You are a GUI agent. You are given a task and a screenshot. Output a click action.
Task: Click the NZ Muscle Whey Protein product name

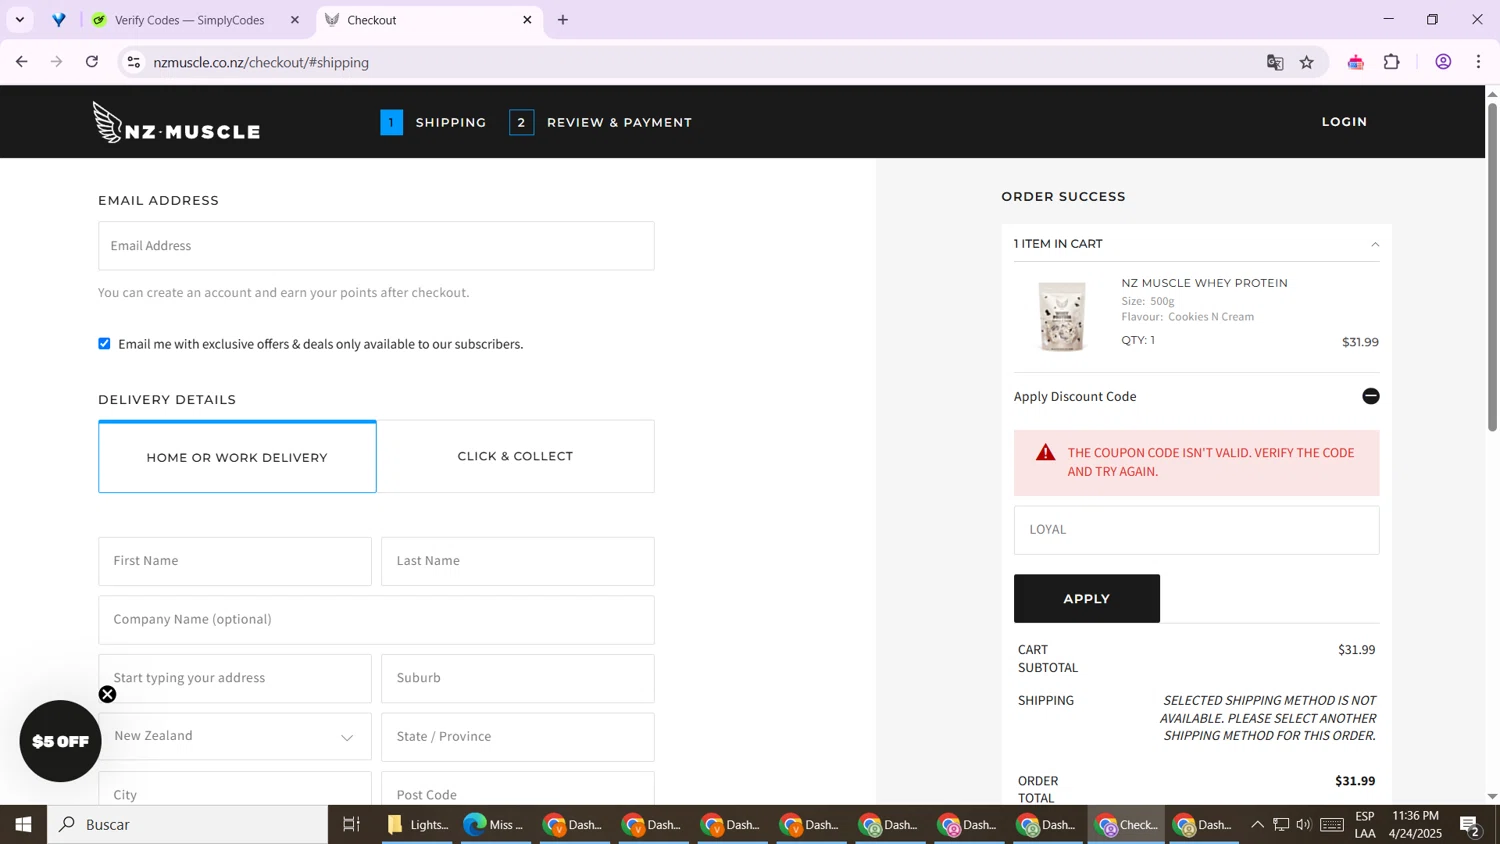tap(1204, 283)
